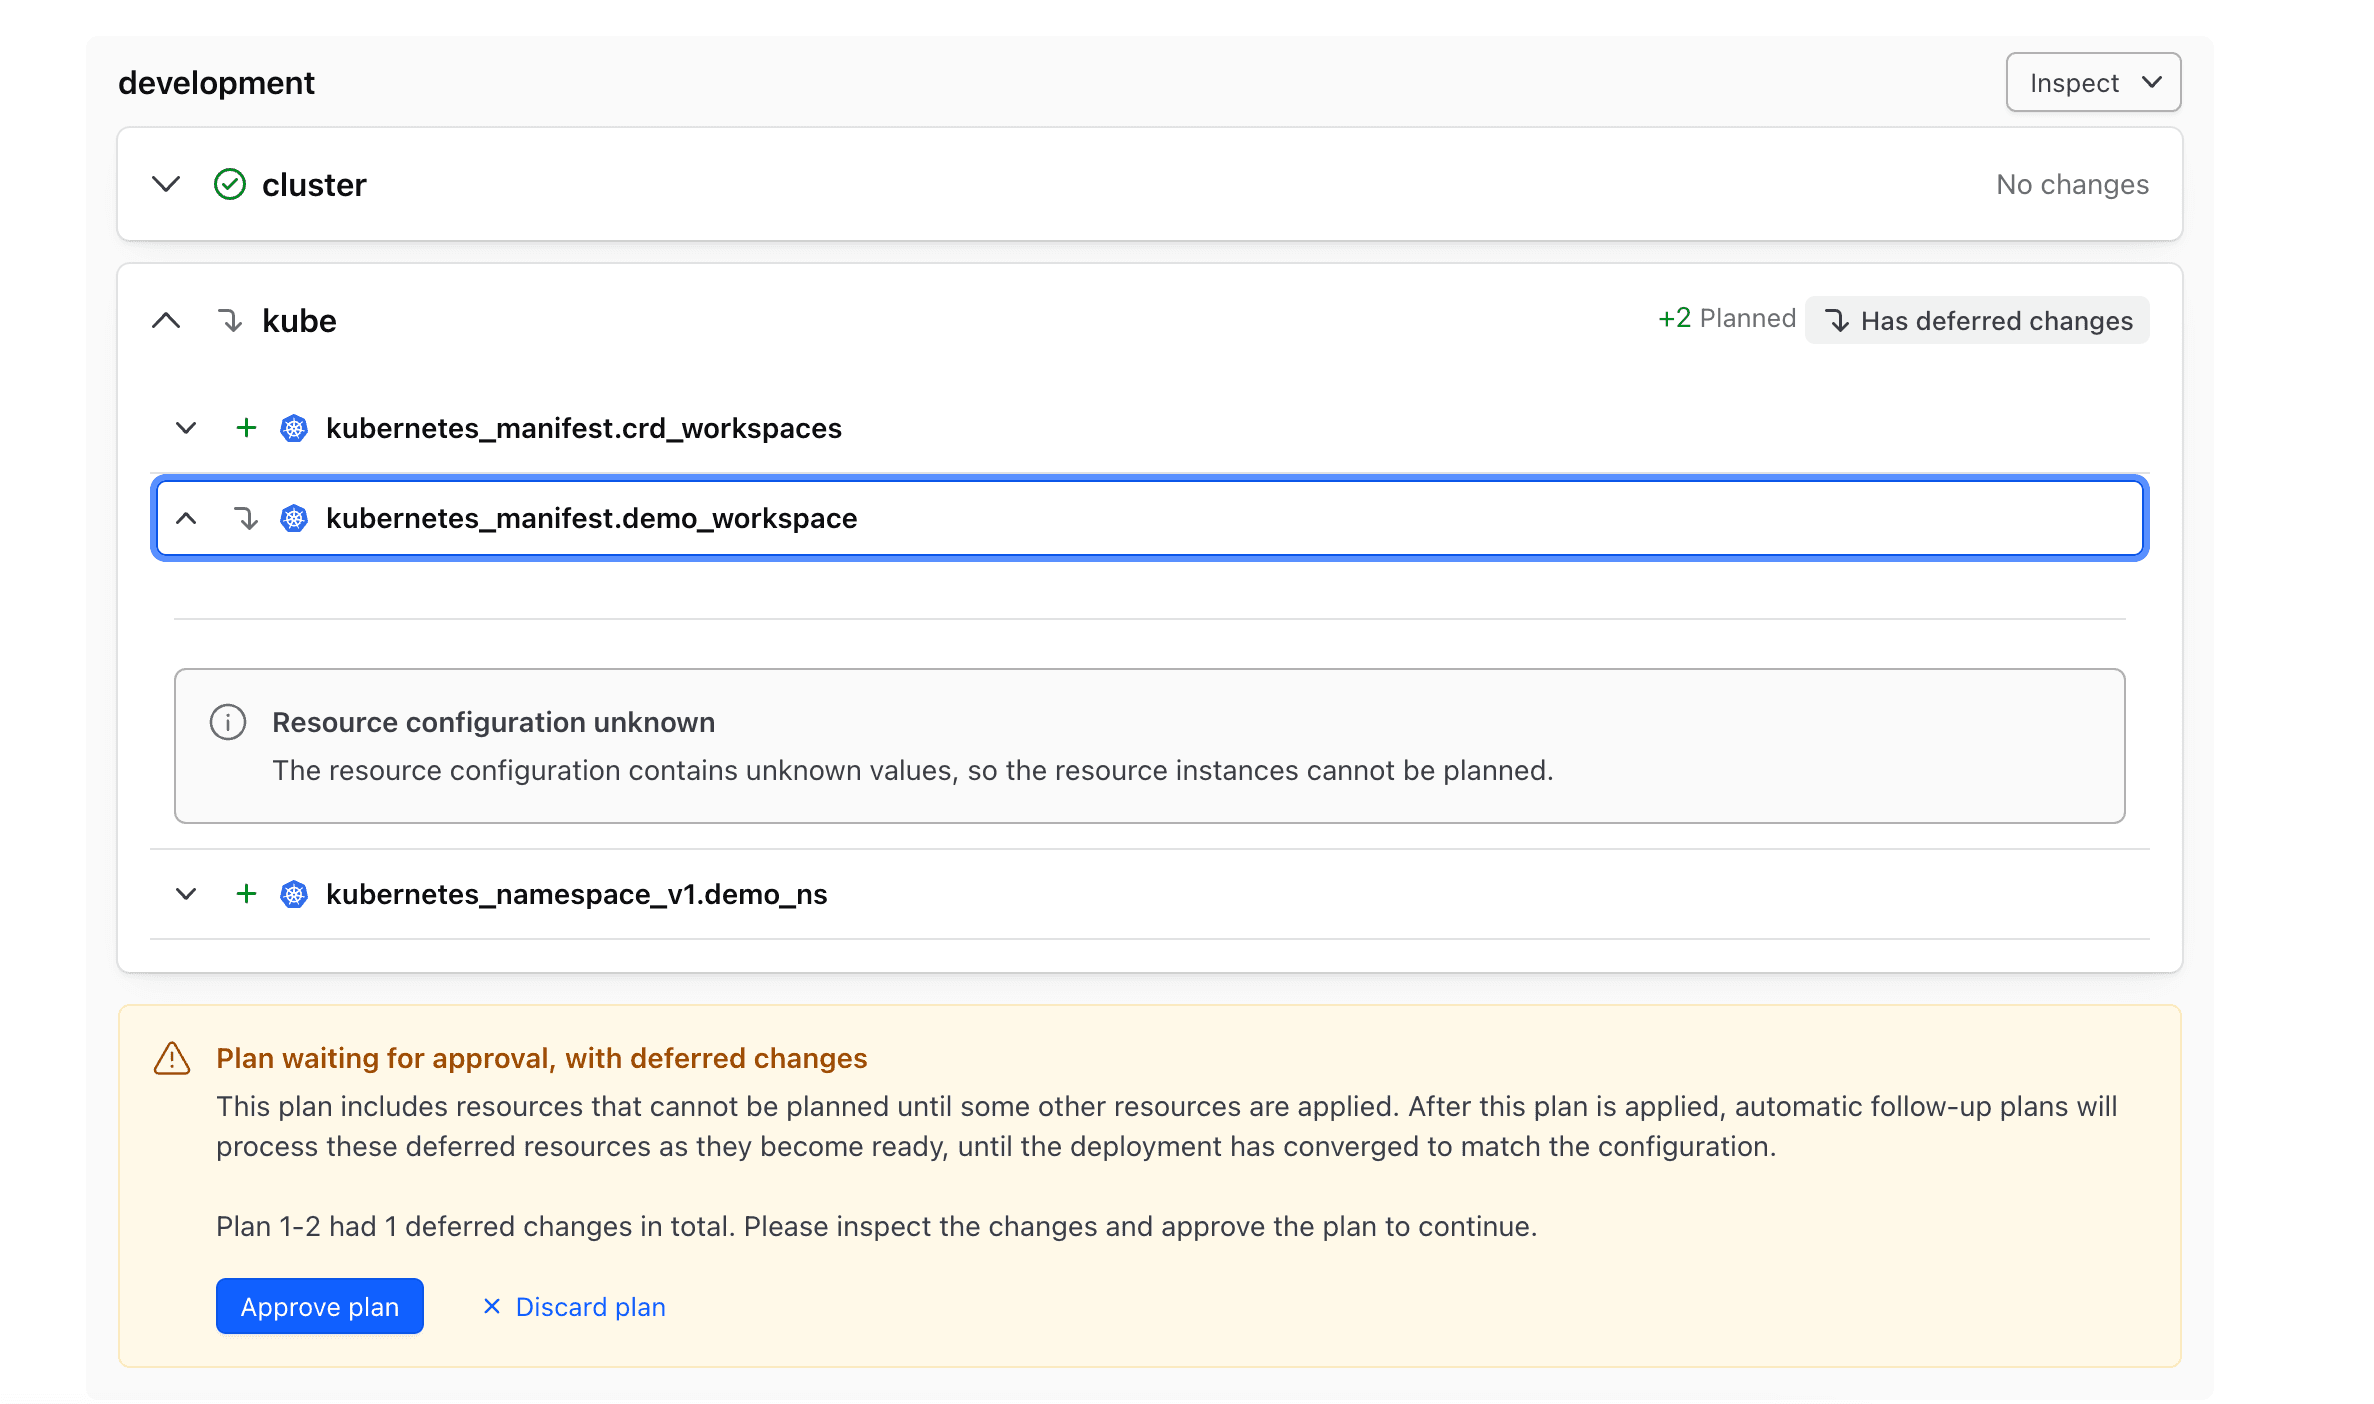Click the Has deferred changes badge
This screenshot has height=1404, width=2374.
[x=1977, y=320]
